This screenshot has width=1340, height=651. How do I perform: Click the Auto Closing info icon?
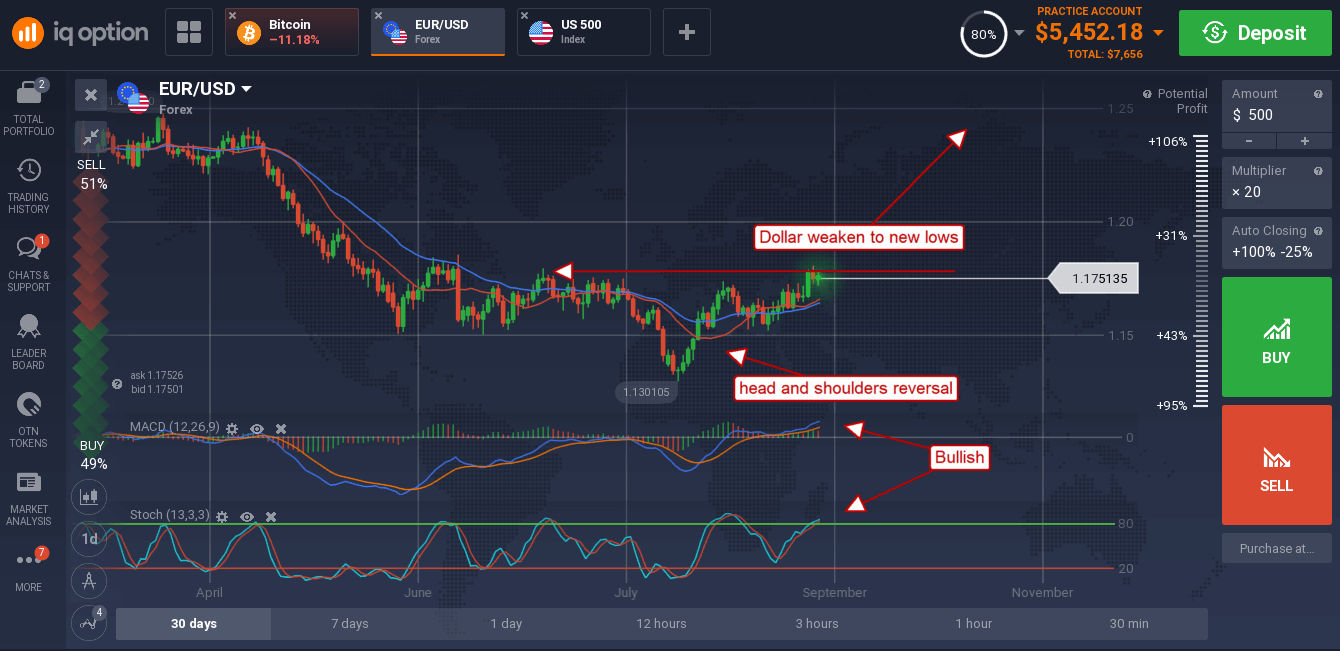pos(1319,231)
